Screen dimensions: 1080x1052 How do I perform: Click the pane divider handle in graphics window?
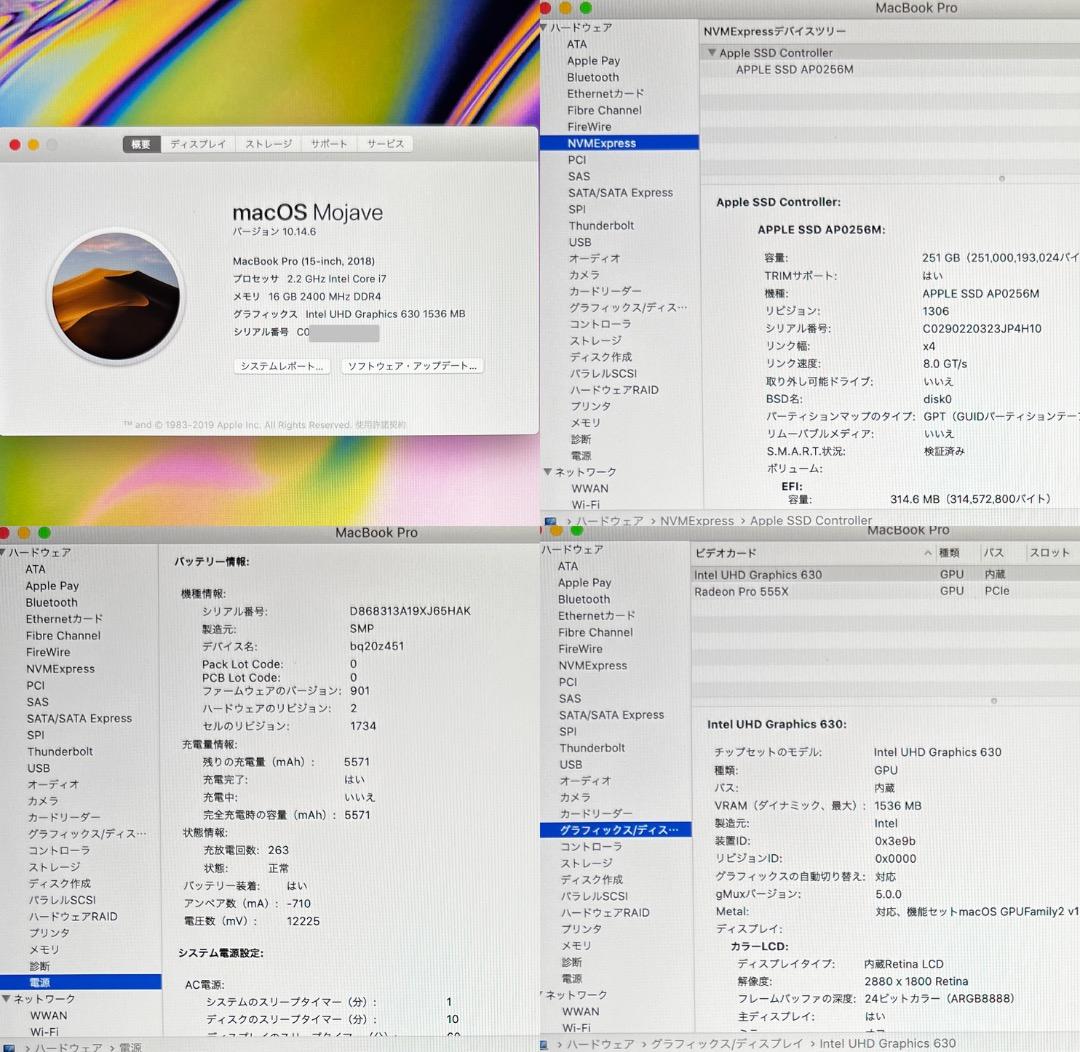tap(993, 701)
